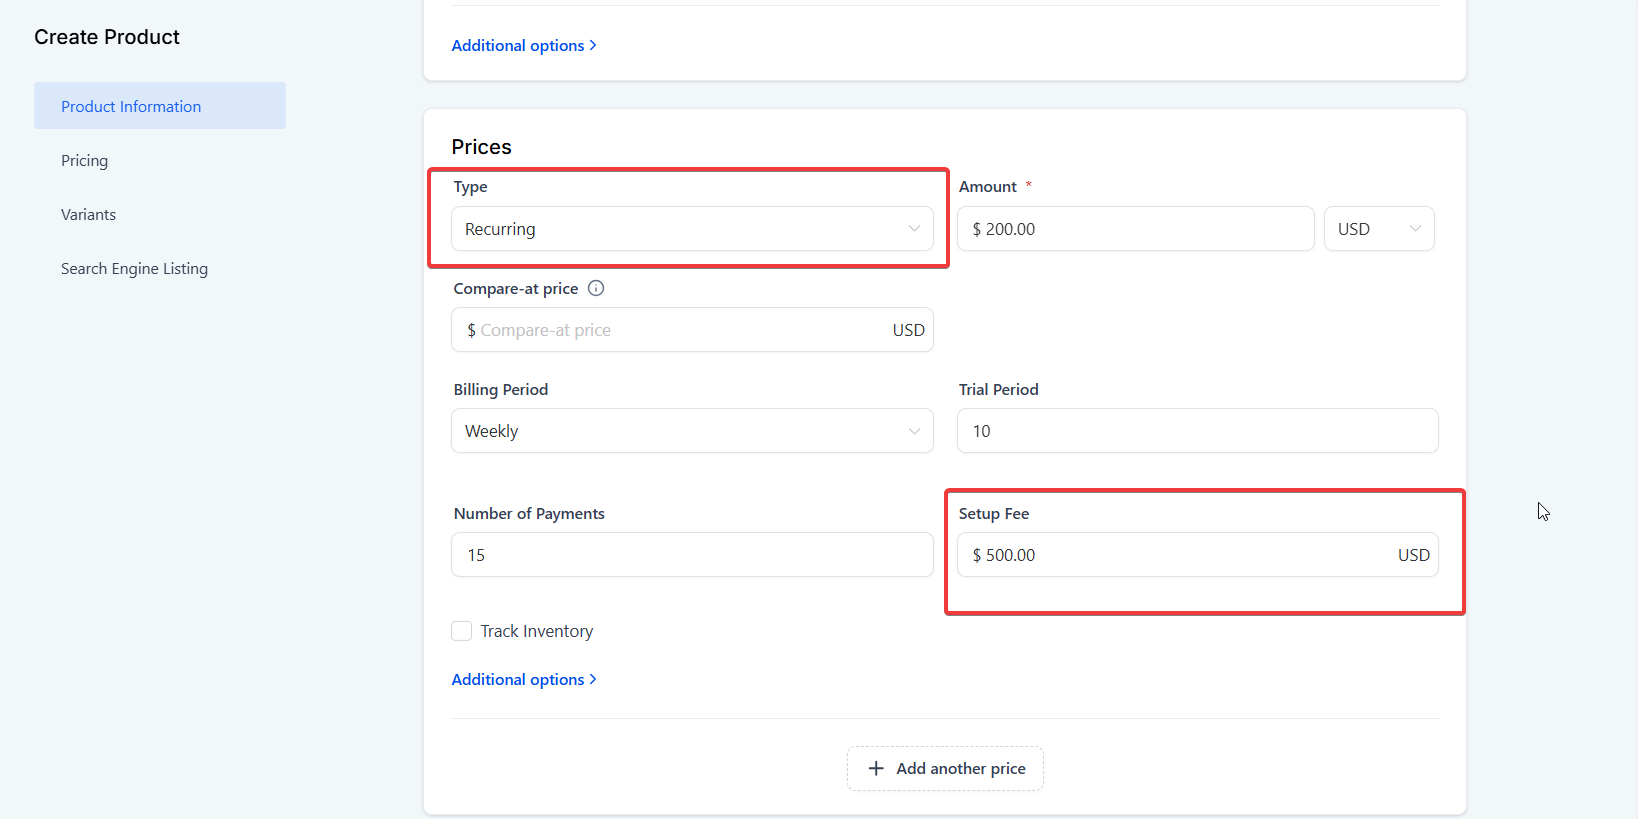Click chevron arrow in Billing Period dropdown
Viewport: 1638px width, 819px height.
[x=914, y=431]
